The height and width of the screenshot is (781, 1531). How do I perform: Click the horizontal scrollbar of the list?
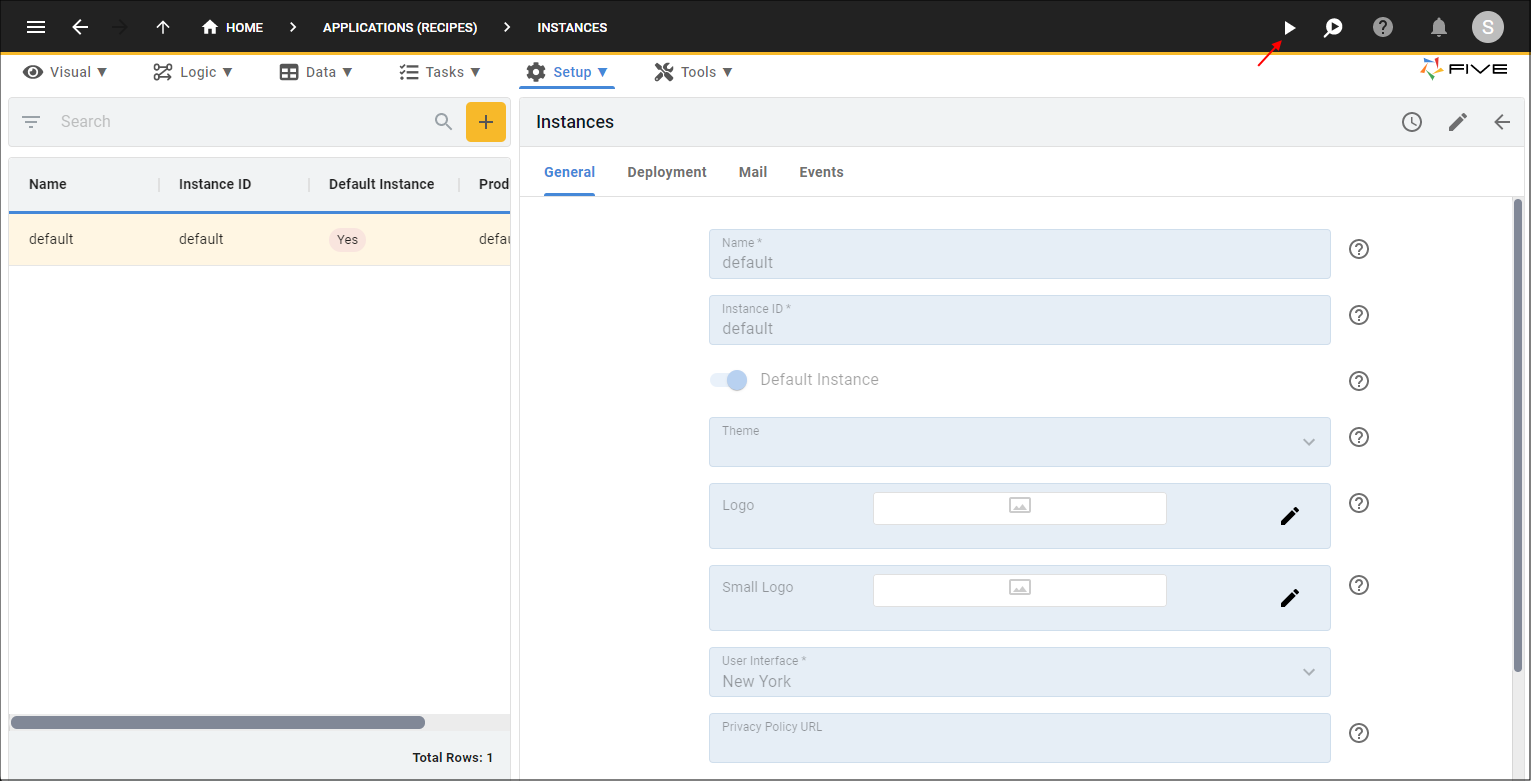218,722
